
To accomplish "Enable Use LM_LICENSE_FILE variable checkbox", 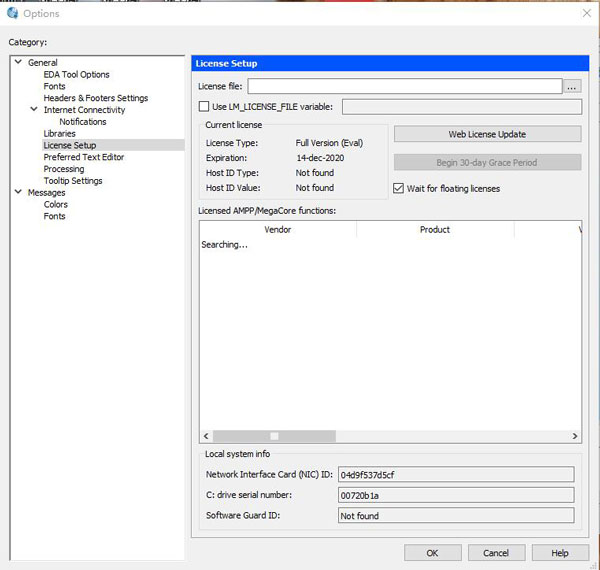I will [204, 106].
